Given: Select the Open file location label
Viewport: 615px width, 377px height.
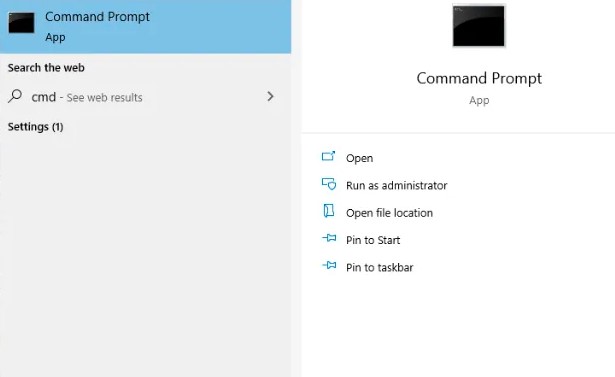Looking at the screenshot, I should coord(389,213).
